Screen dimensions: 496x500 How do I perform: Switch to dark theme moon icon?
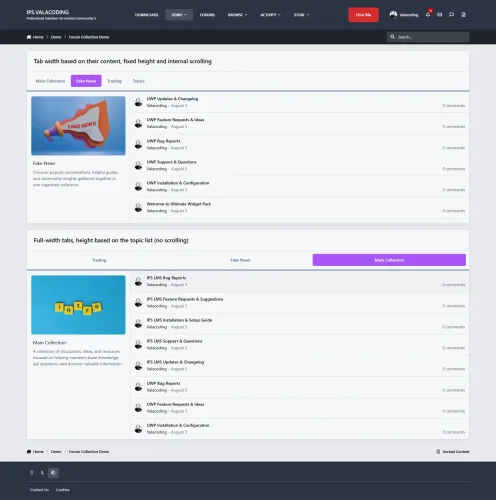42,472
